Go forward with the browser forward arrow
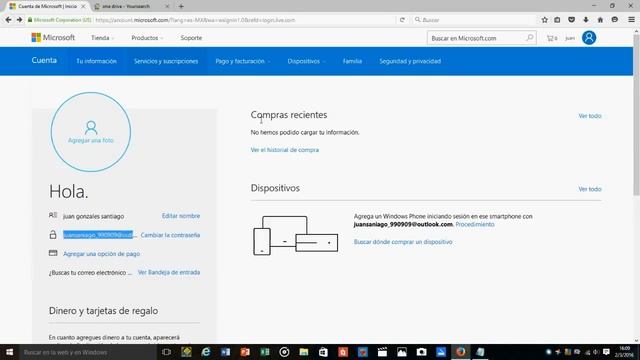 19,20
